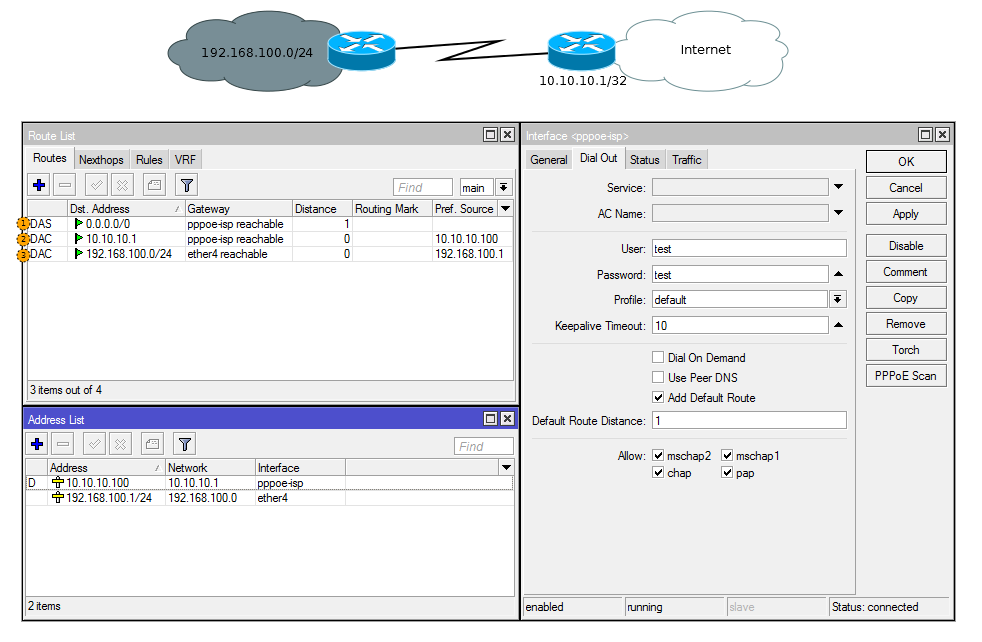Click the Remove button
This screenshot has width=982, height=642.
pyautogui.click(x=906, y=324)
